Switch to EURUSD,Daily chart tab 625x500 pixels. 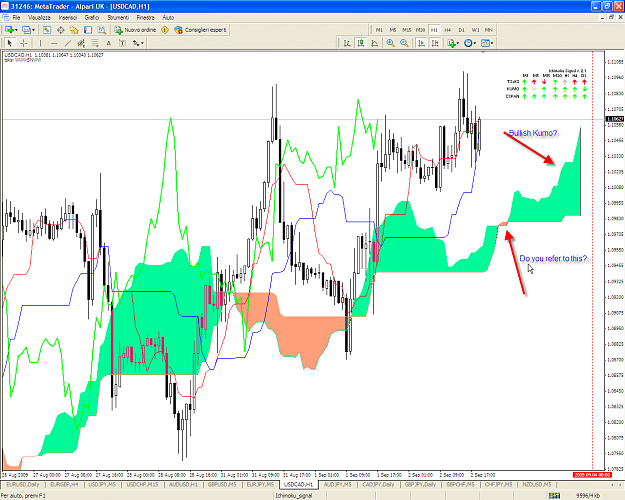tap(23, 484)
